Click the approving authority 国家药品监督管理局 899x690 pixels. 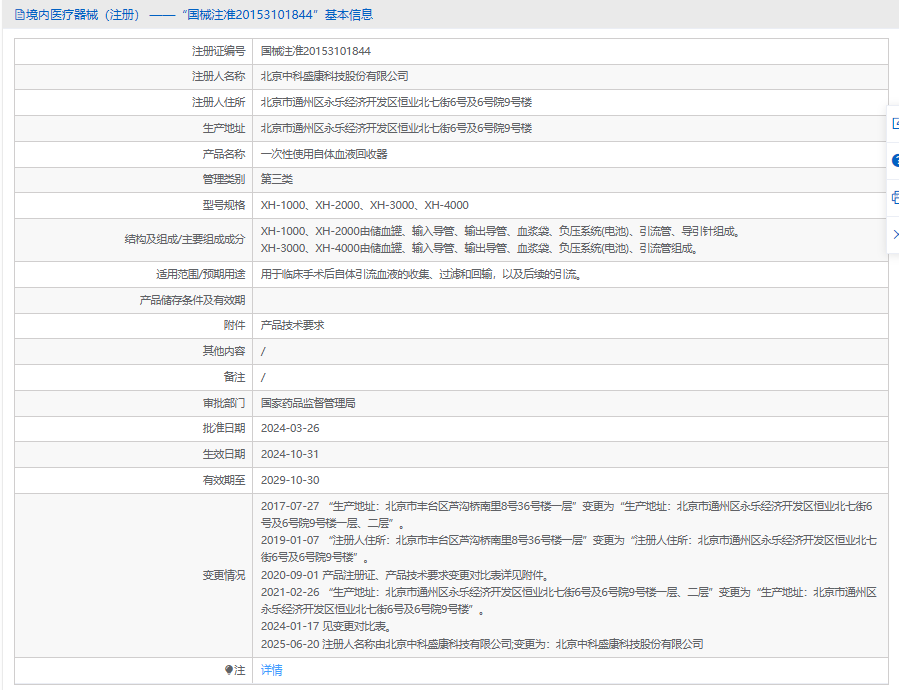[308, 403]
